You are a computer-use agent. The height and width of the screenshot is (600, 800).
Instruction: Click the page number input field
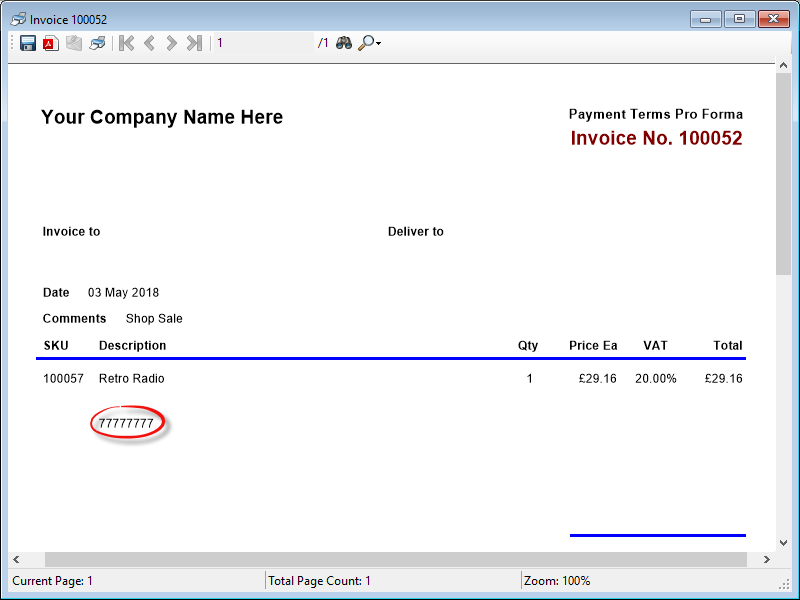(263, 43)
